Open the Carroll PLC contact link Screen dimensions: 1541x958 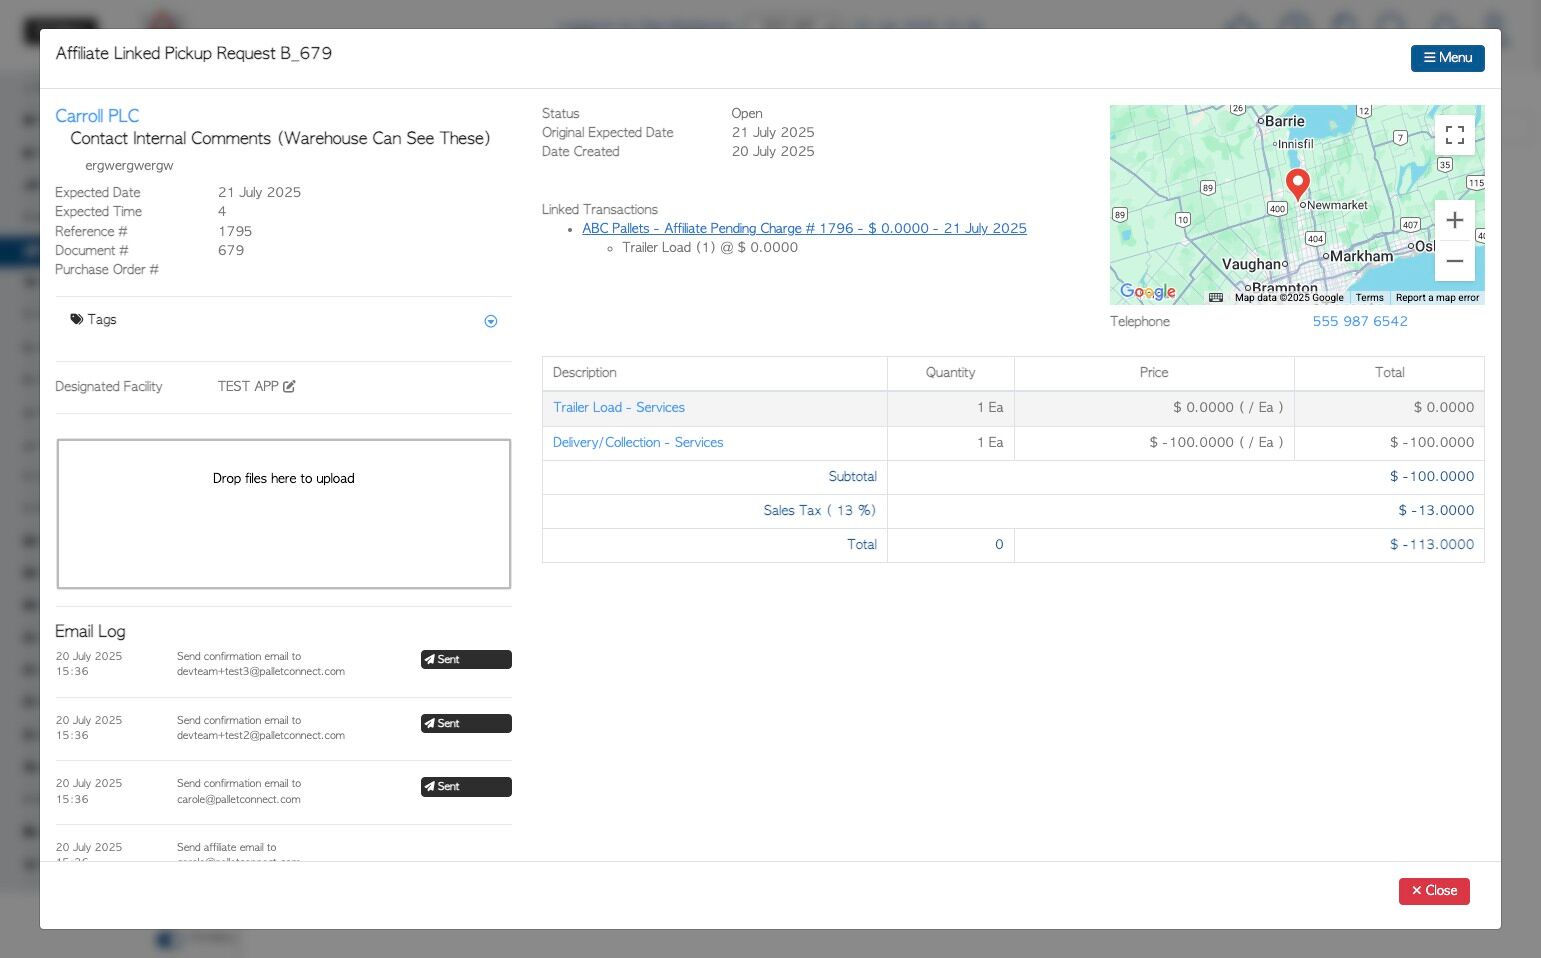[x=97, y=116]
